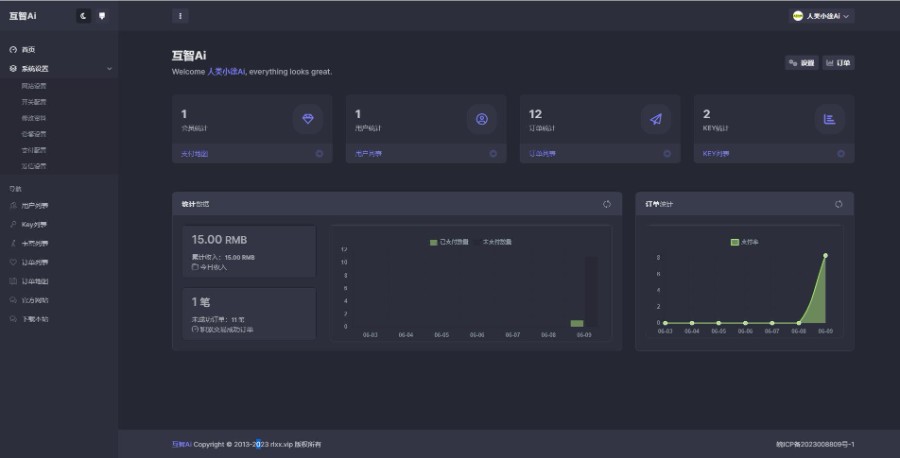
Task: Refresh the 订单统计 line chart panel
Action: coord(839,204)
